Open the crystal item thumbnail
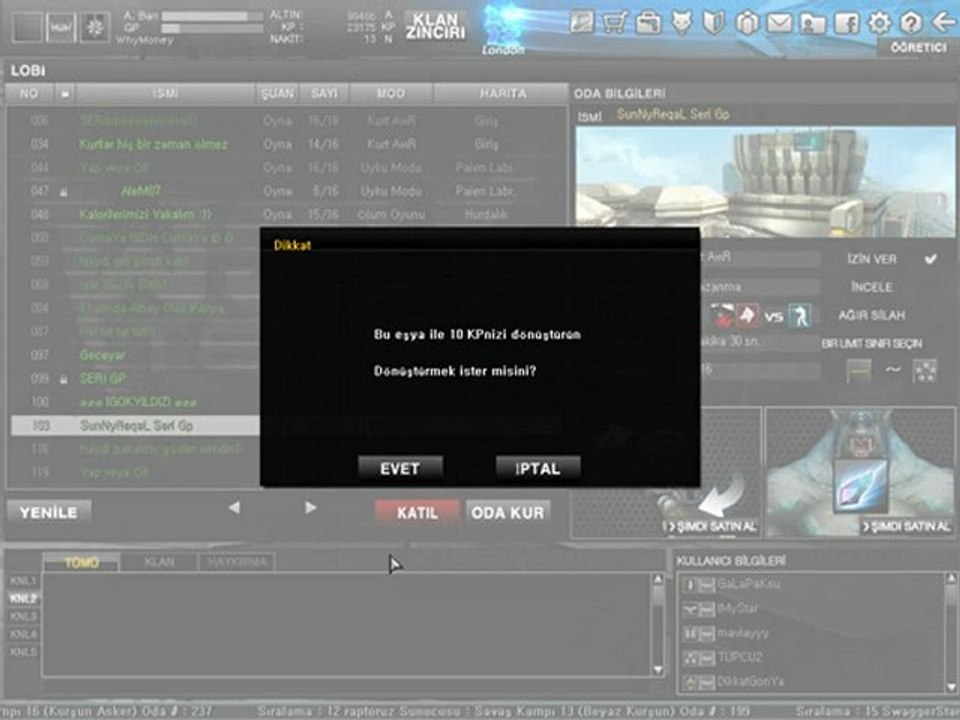This screenshot has height=720, width=960. point(861,485)
